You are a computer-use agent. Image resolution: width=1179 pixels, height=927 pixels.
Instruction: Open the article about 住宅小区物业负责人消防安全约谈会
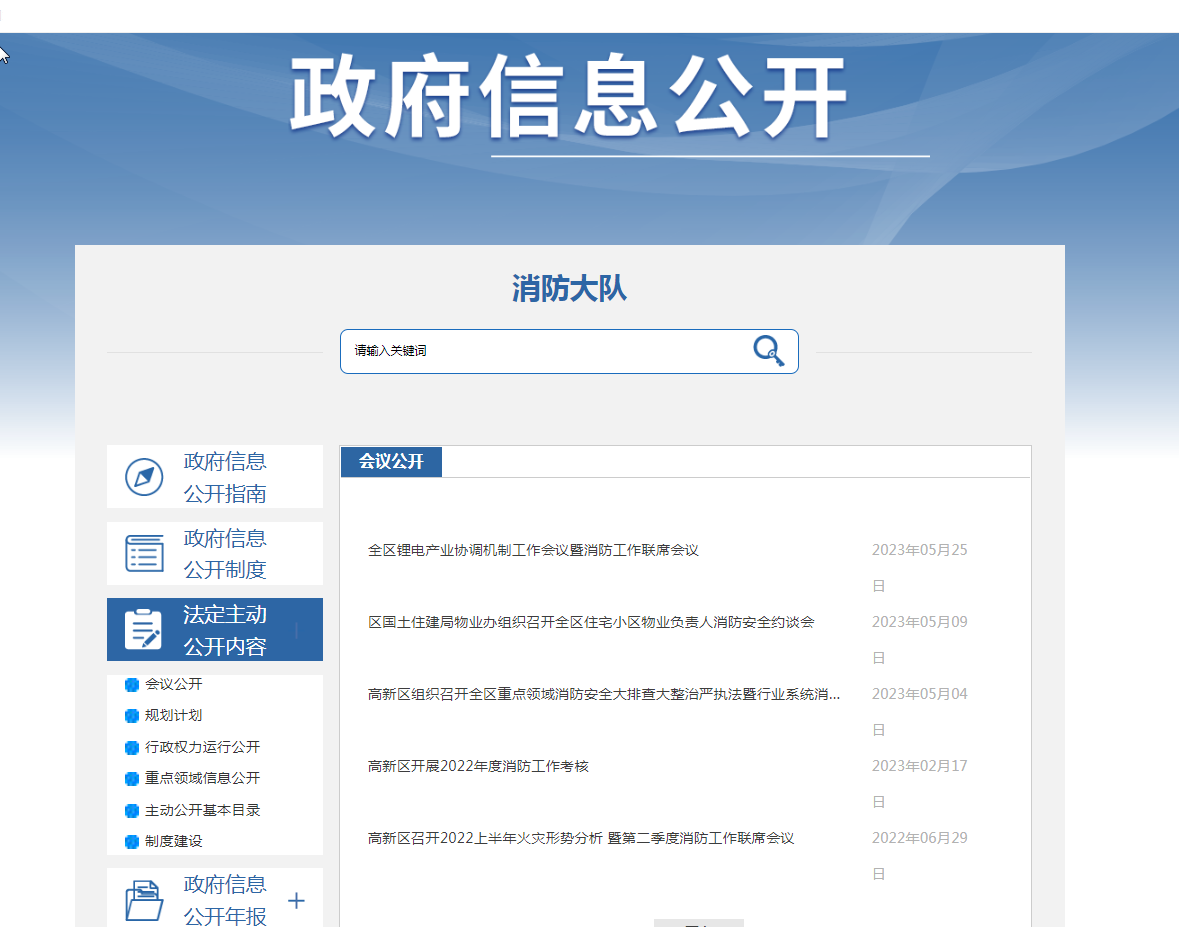coord(591,622)
